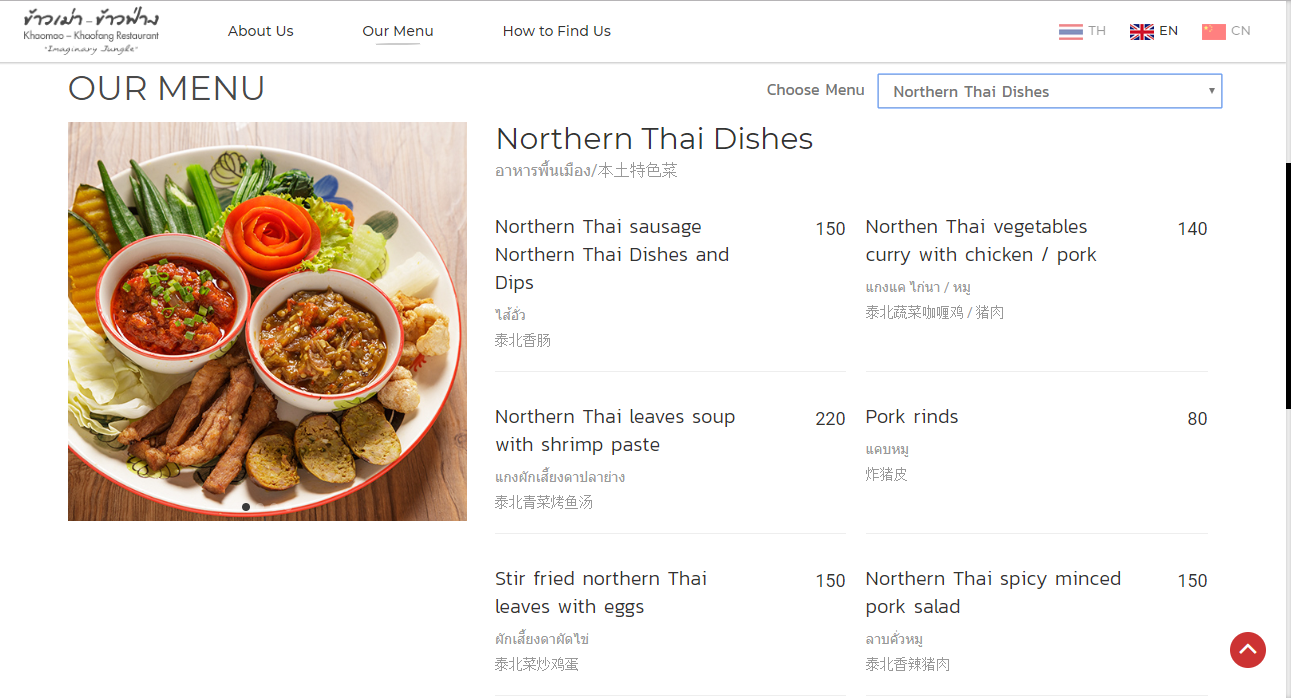The width and height of the screenshot is (1291, 698).
Task: Select the China flag icon
Action: [x=1213, y=31]
